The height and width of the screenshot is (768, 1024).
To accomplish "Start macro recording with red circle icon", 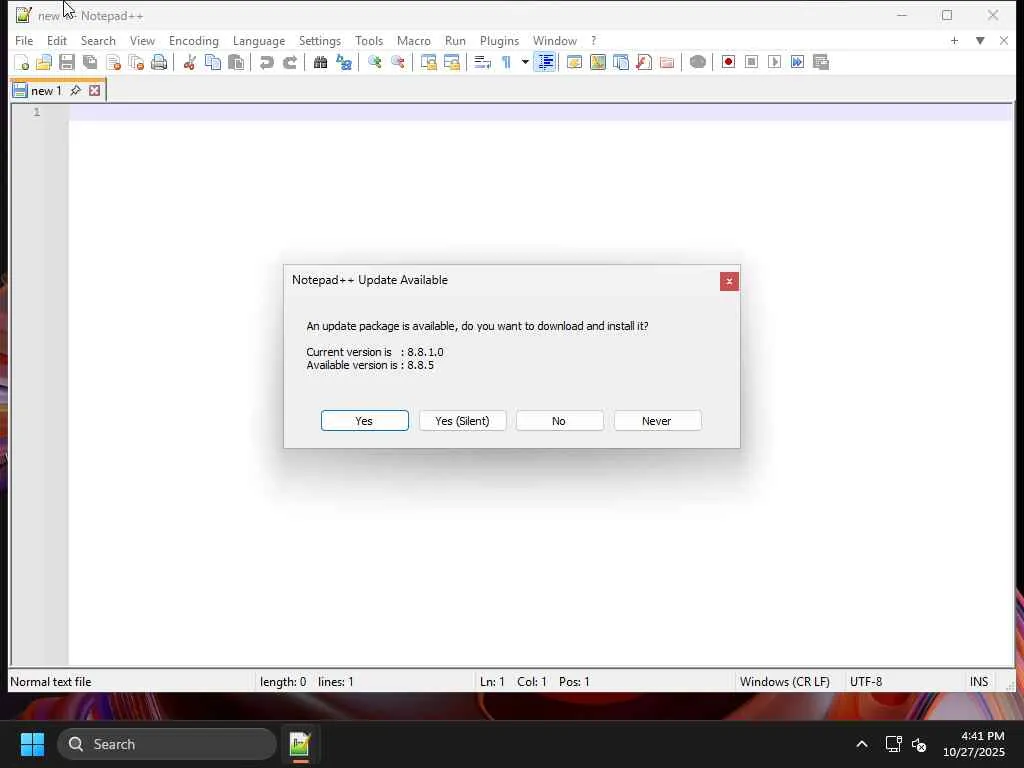I will click(728, 62).
